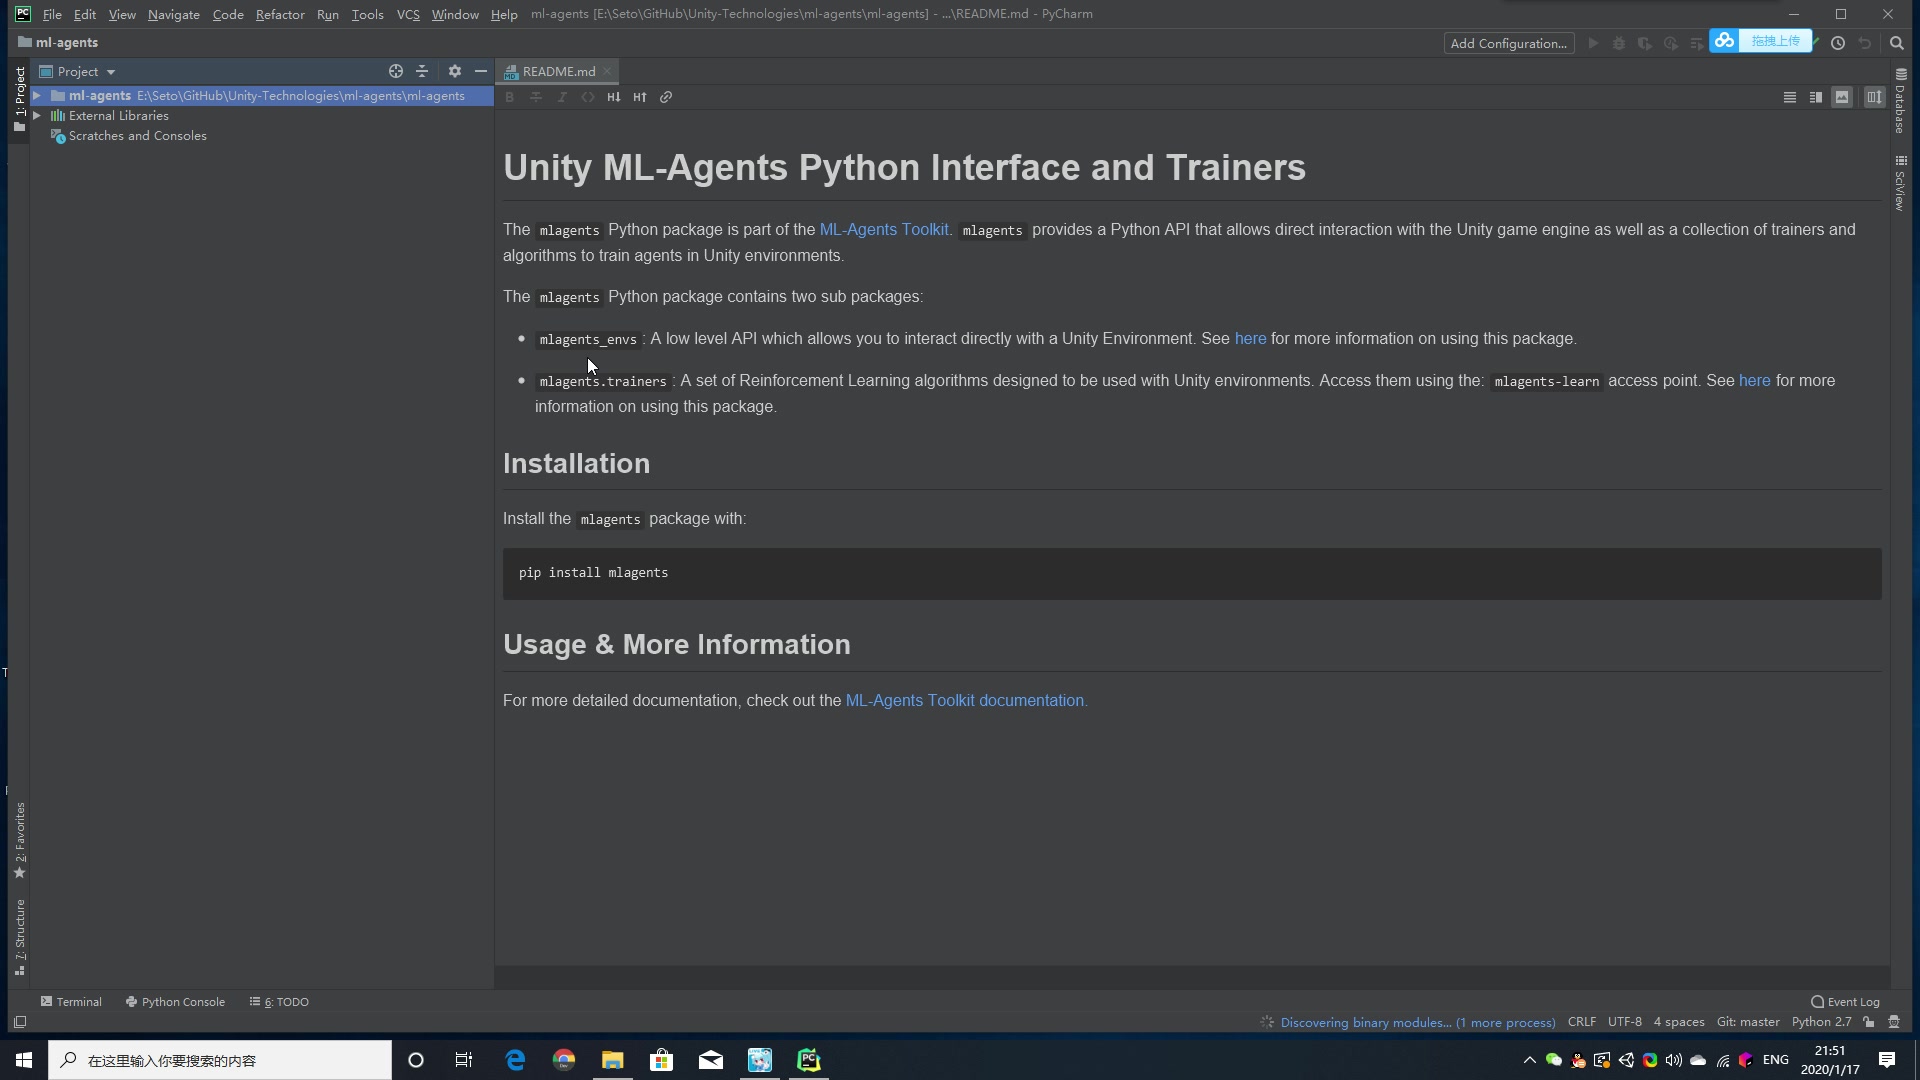Apply italic formatting from the editor toolbar

(563, 97)
